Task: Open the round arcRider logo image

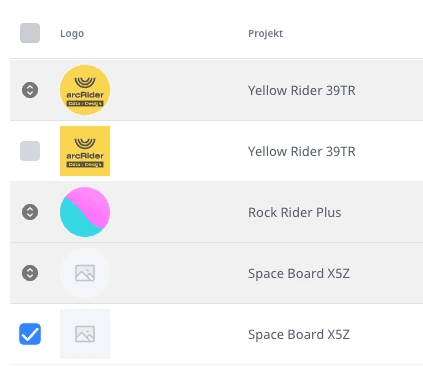Action: click(85, 90)
